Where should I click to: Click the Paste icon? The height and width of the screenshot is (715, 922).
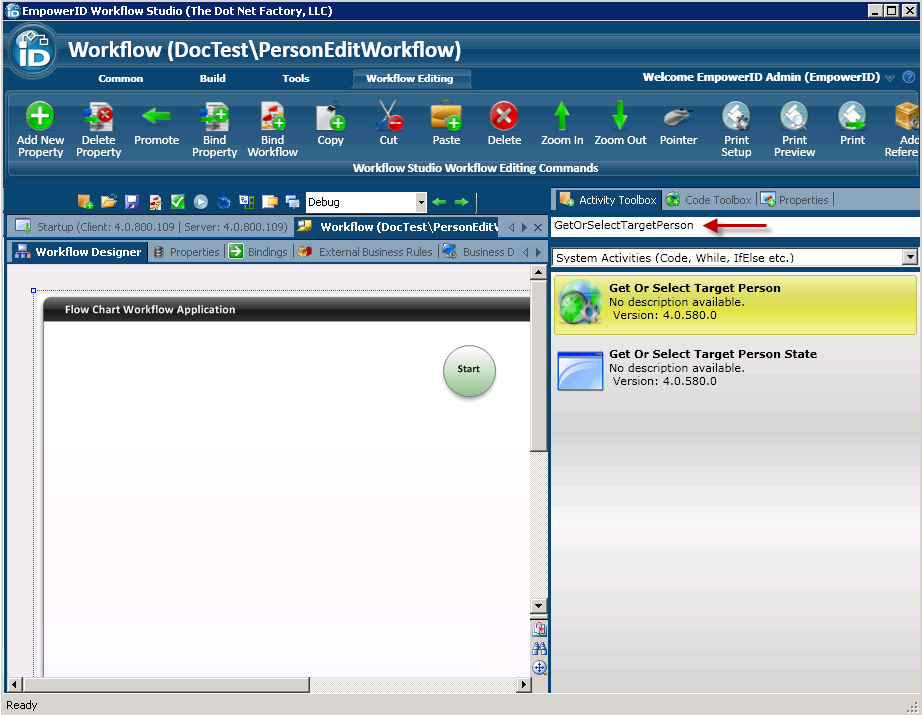pos(445,120)
